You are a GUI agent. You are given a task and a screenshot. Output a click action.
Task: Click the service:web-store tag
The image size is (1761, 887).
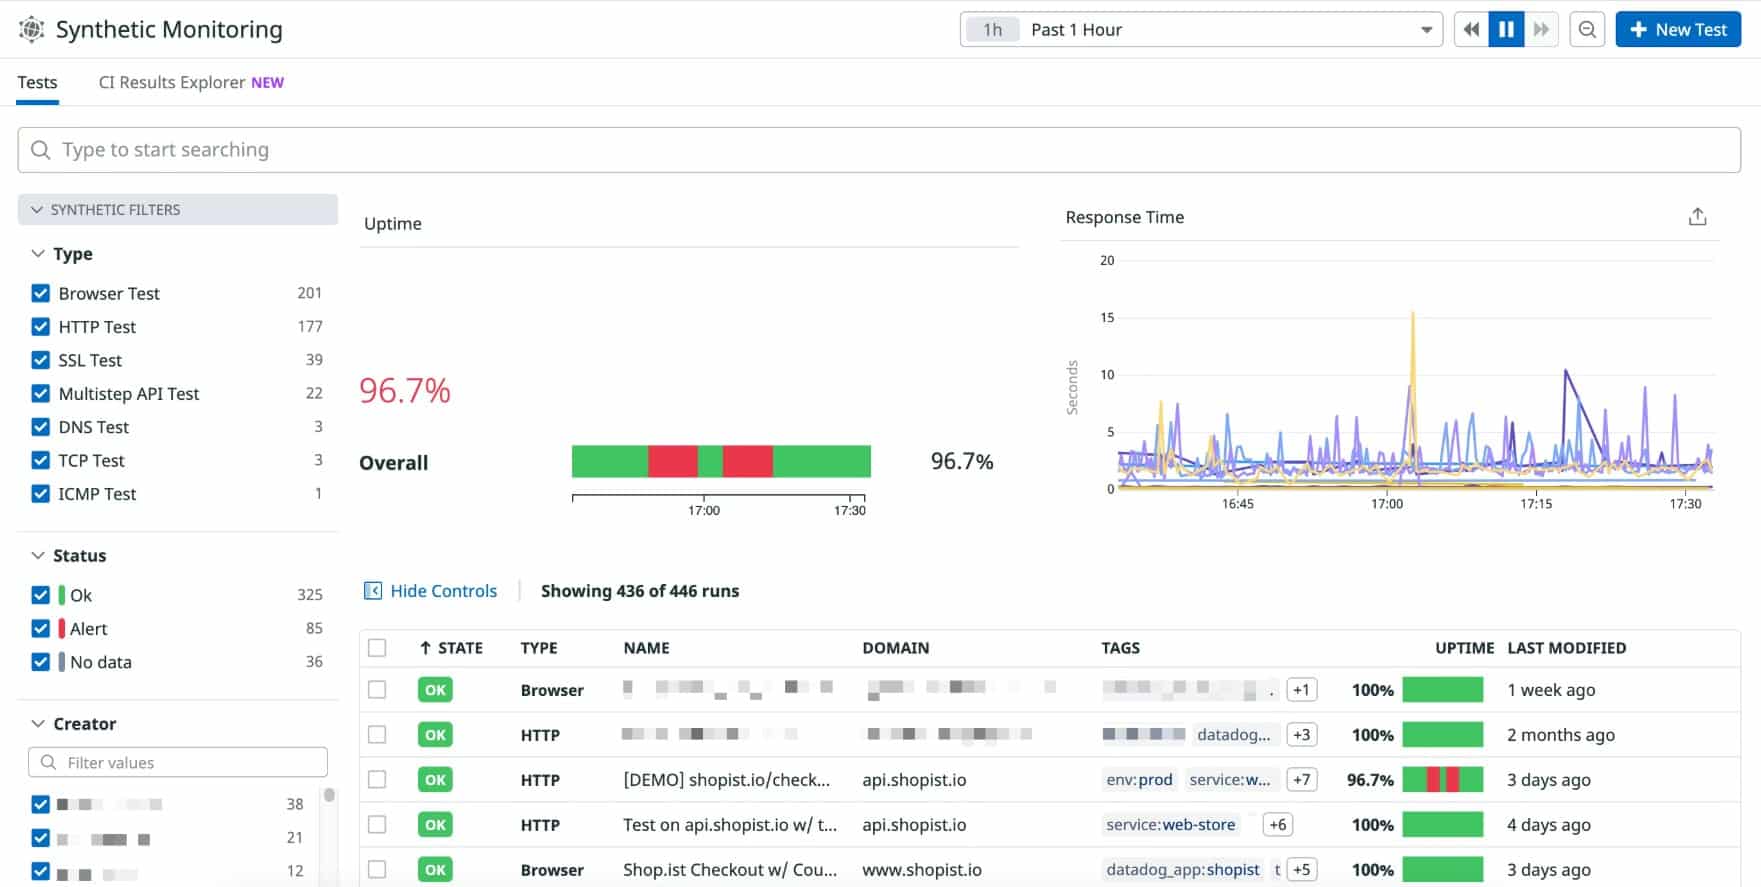[x=1171, y=825]
